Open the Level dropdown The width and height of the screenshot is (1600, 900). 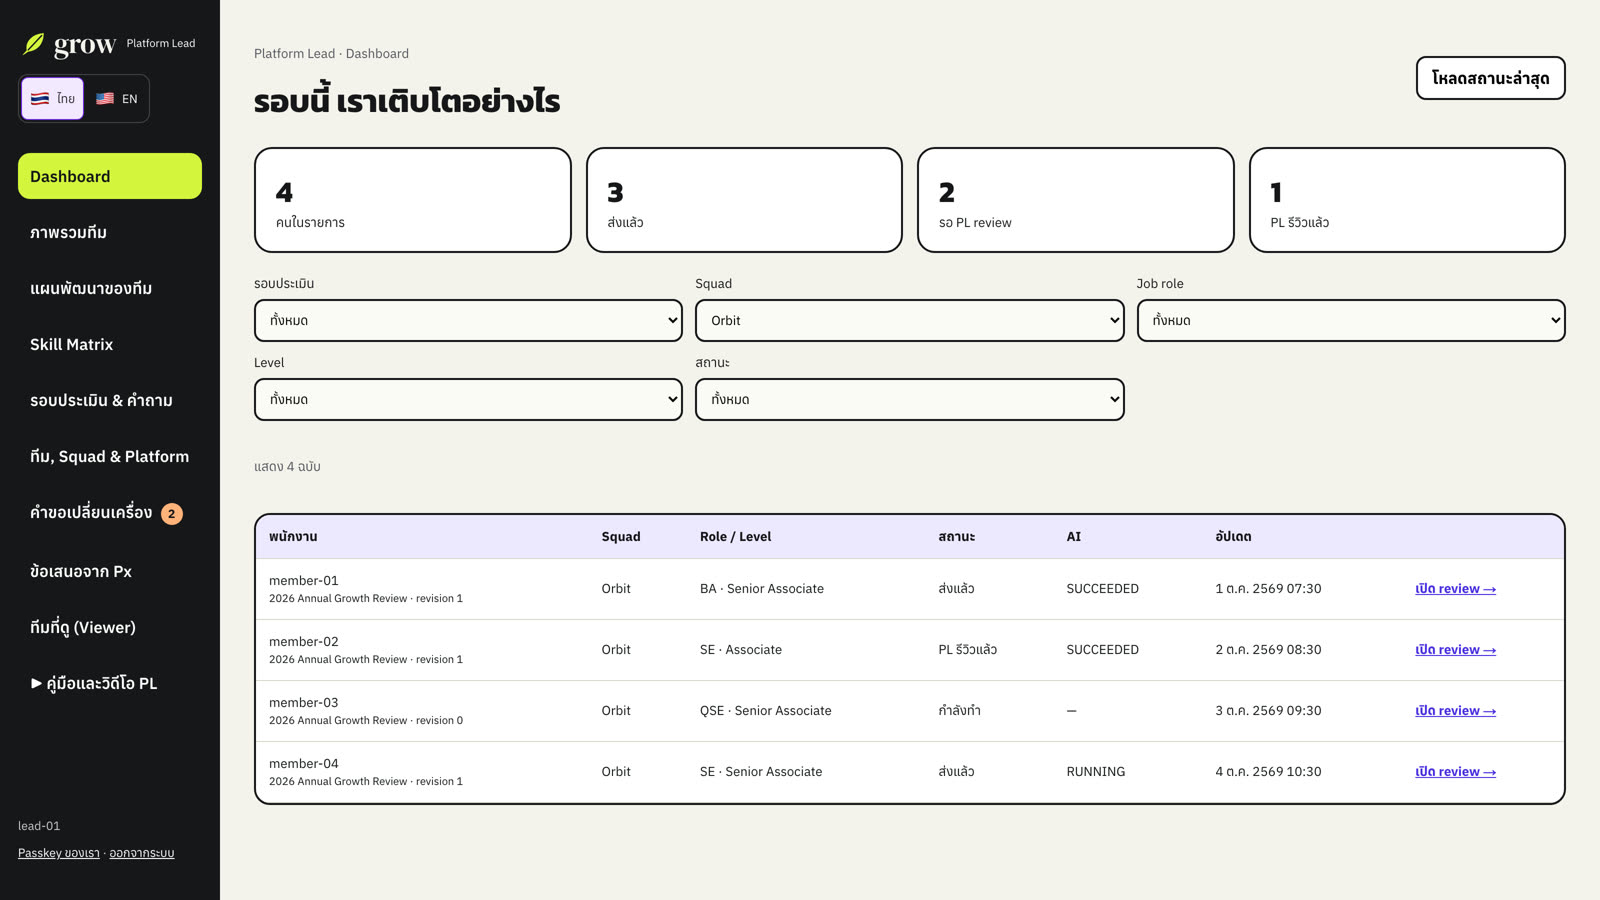[x=468, y=399]
